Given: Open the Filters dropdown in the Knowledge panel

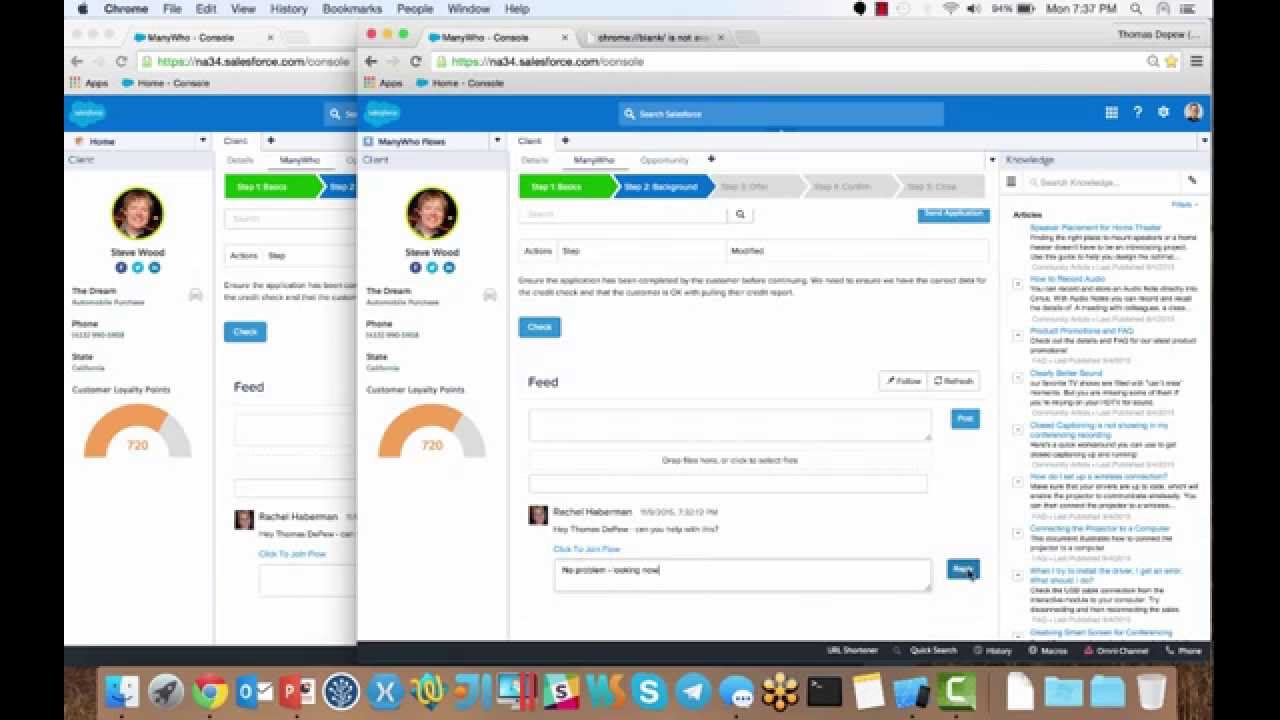Looking at the screenshot, I should coord(1184,204).
